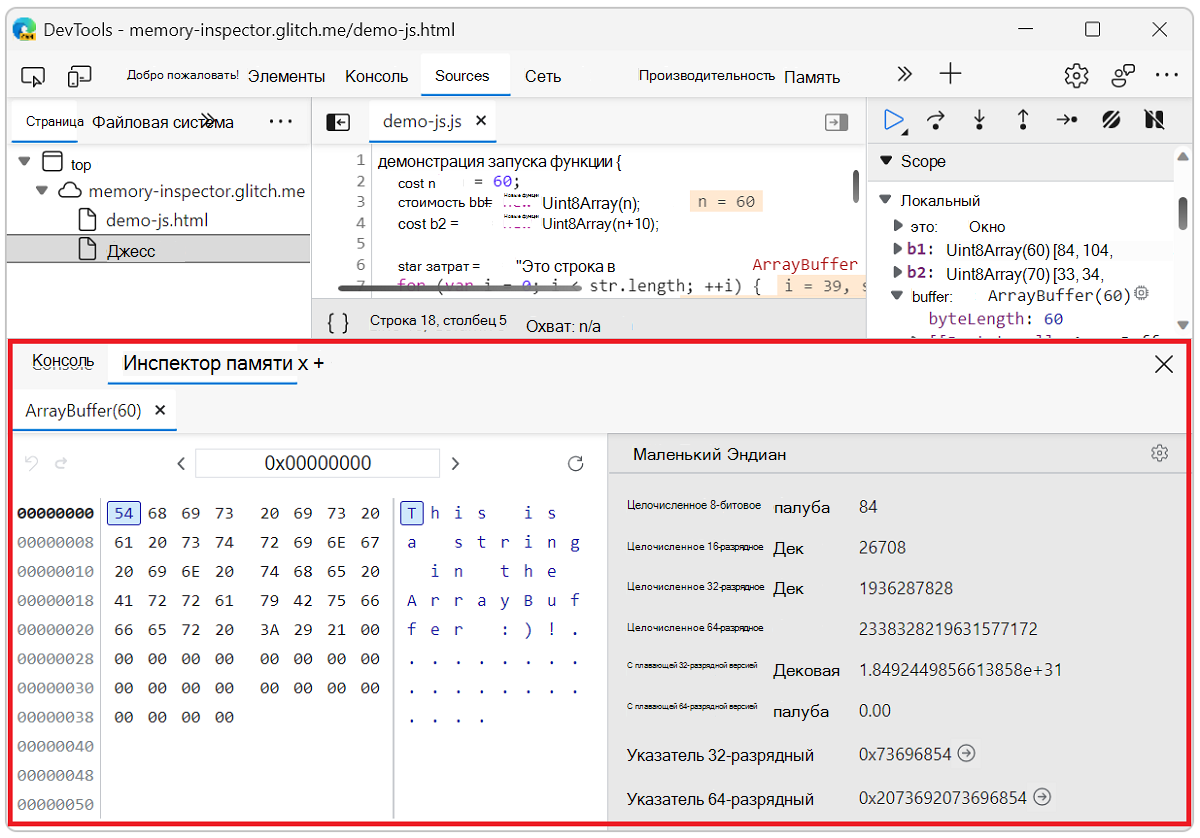Select the Инспектор памяти drawer tab
1200x838 pixels.
[x=209, y=364]
